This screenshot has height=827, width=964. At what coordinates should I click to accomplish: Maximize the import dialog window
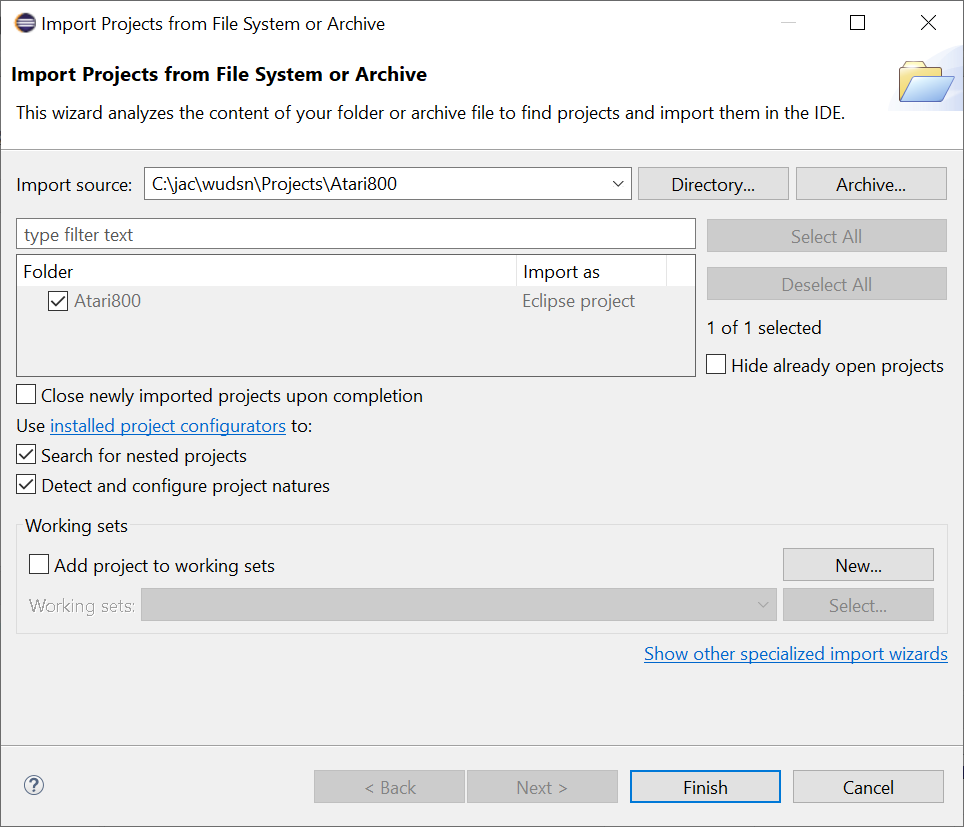(858, 23)
